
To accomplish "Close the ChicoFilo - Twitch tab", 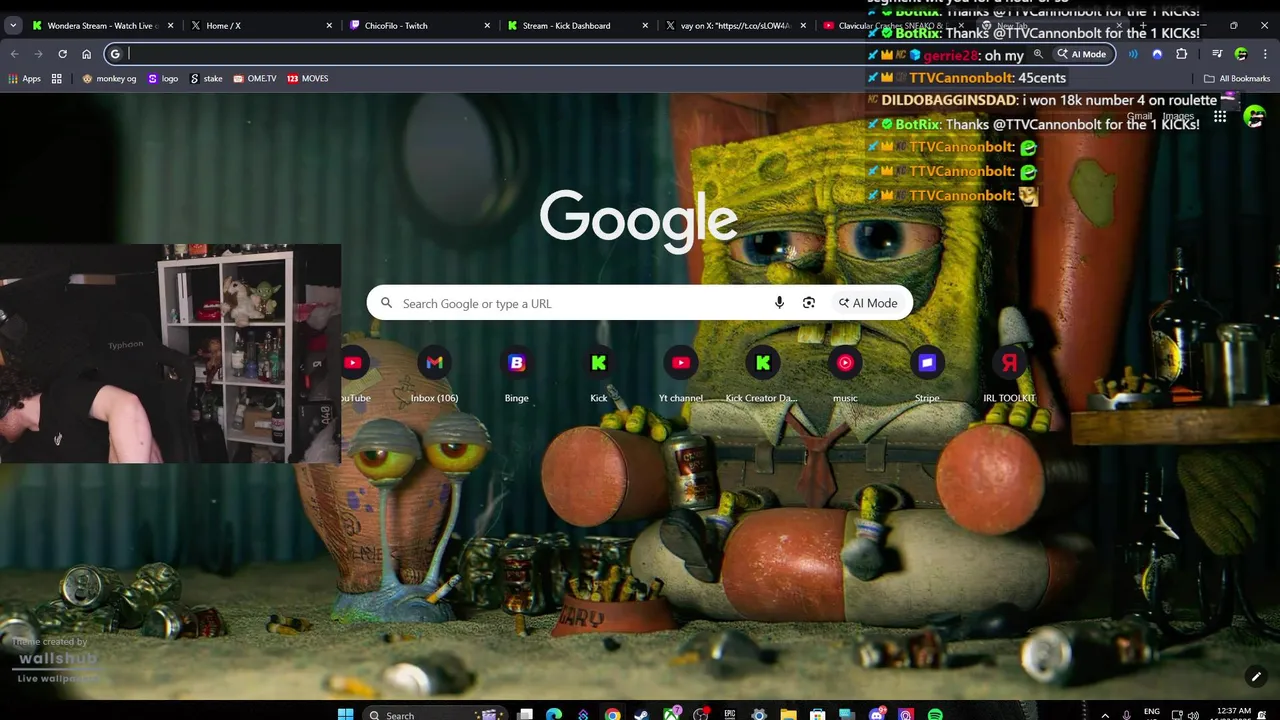I will (x=488, y=26).
